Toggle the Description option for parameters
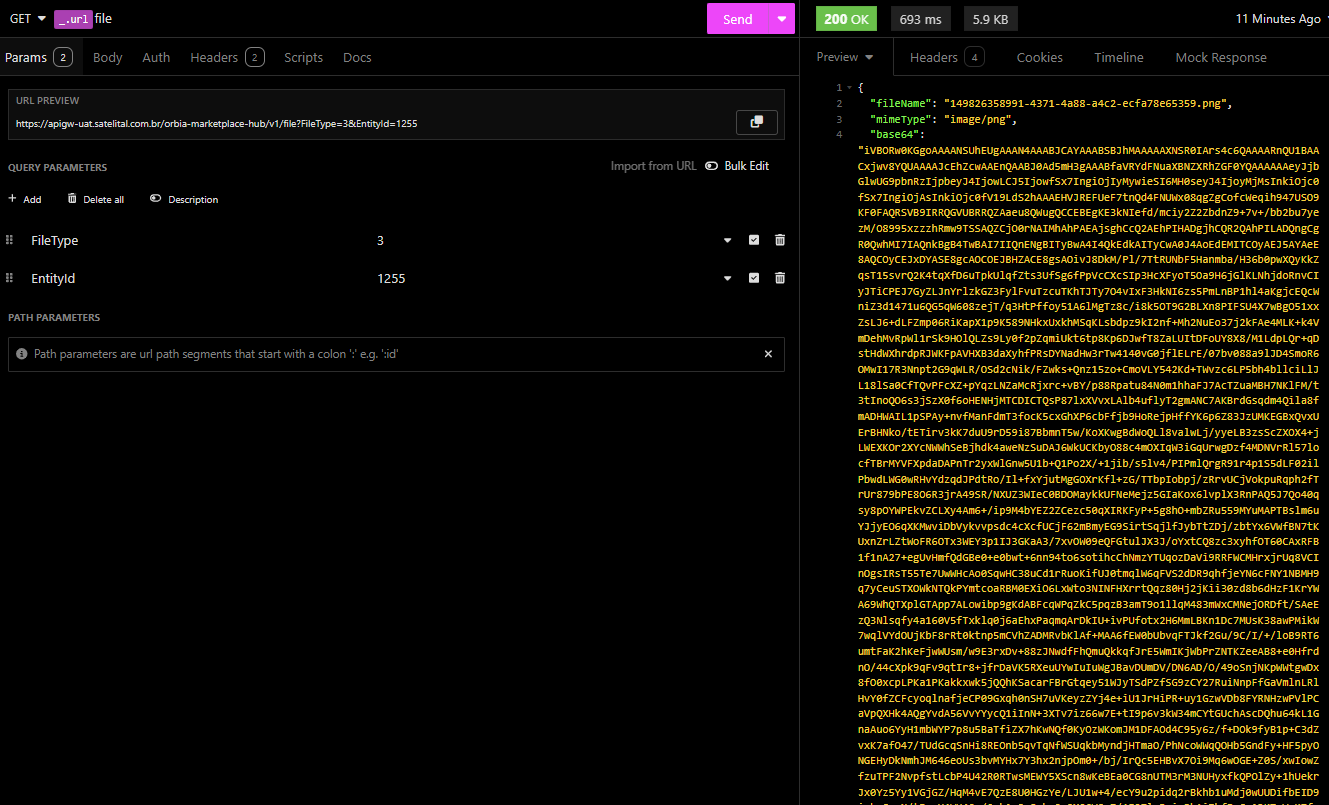The width and height of the screenshot is (1329, 805). point(155,199)
